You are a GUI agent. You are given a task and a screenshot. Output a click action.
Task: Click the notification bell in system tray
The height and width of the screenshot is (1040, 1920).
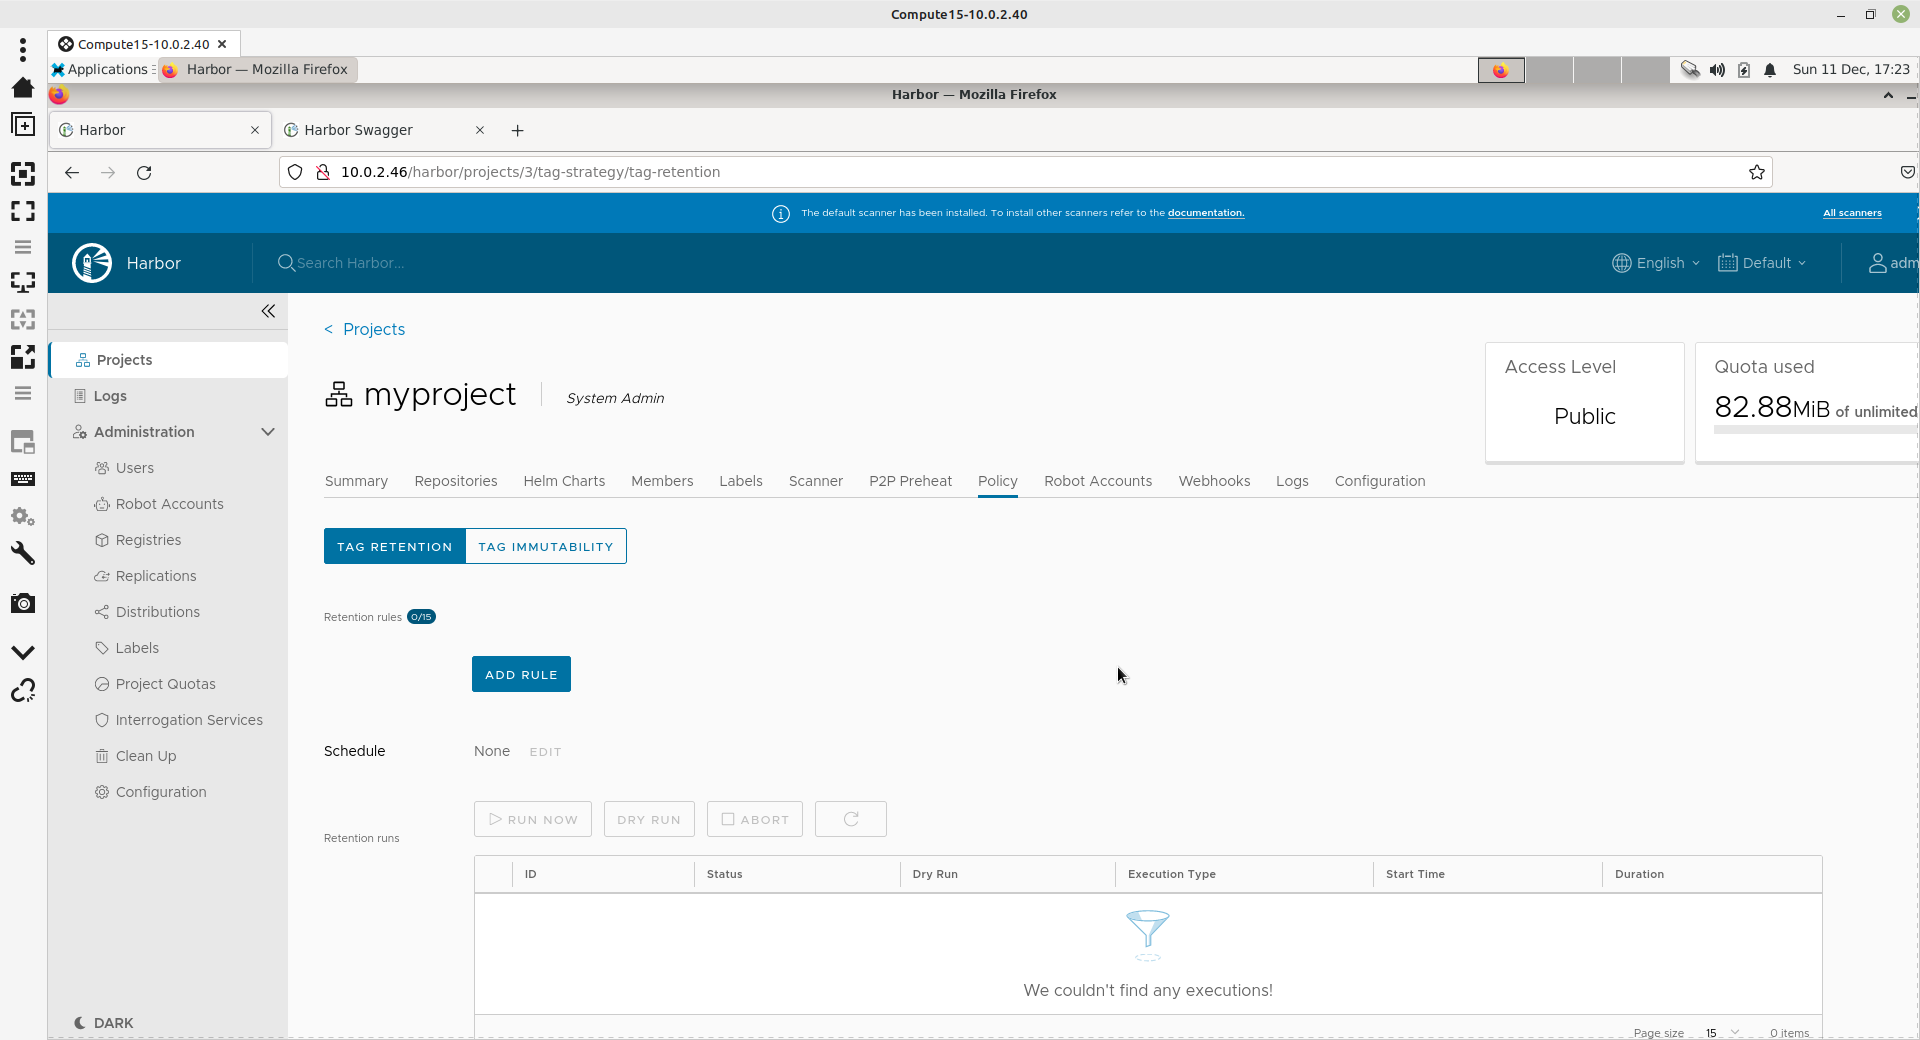click(x=1770, y=69)
